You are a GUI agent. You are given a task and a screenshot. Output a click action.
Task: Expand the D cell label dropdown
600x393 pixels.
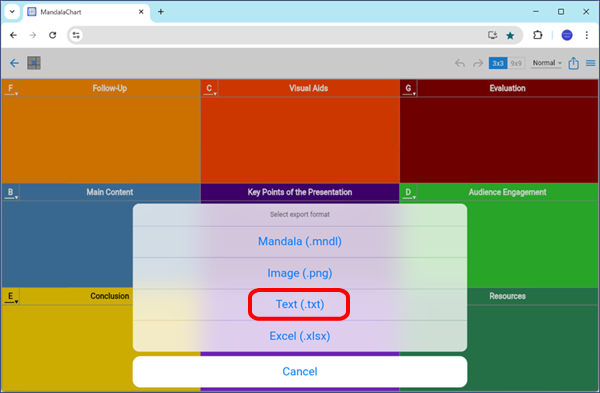pos(409,192)
